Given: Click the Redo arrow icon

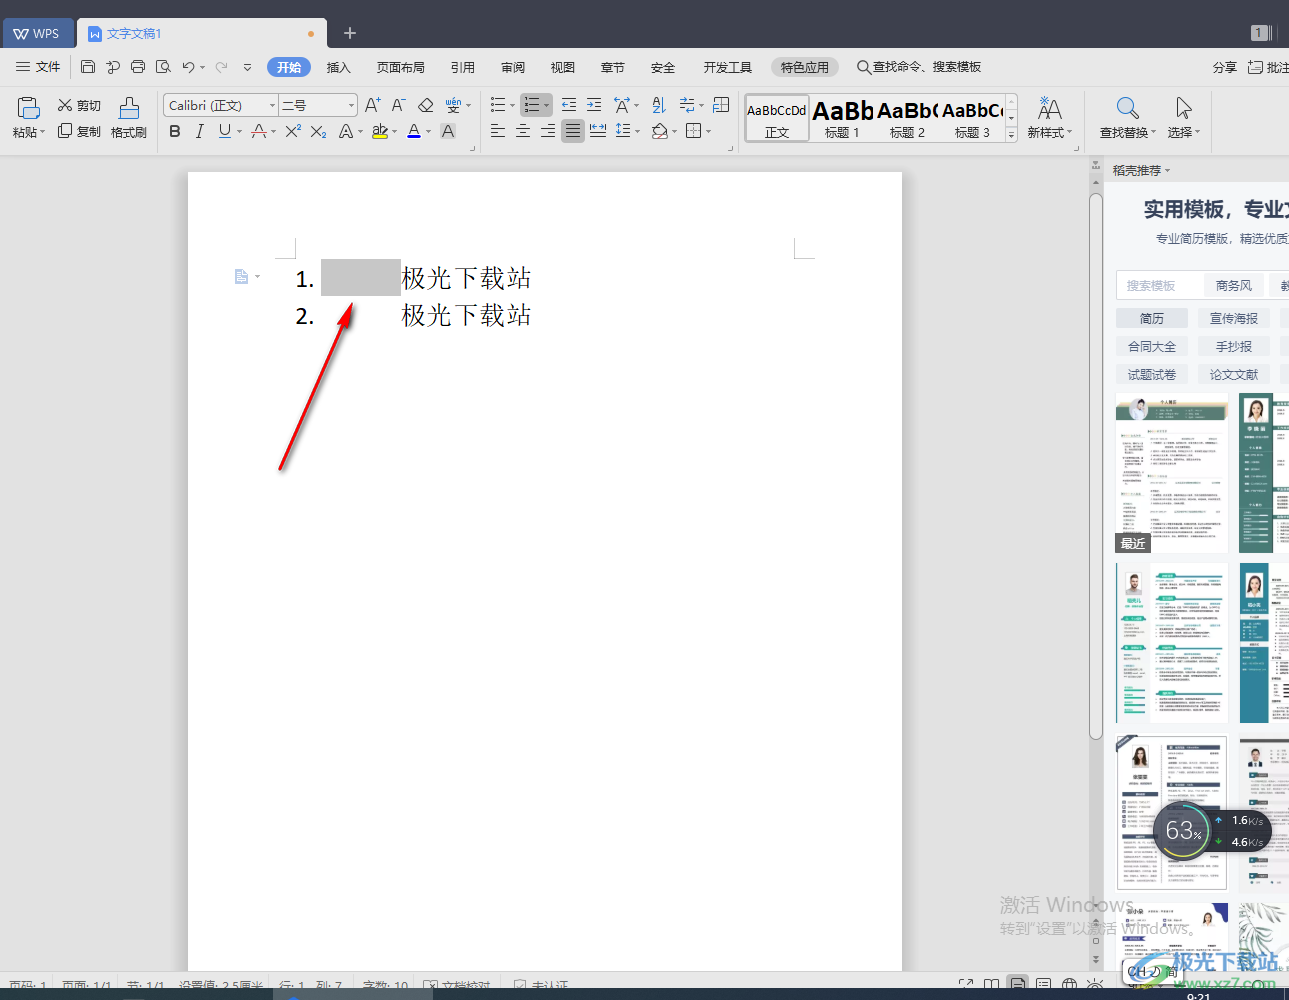Looking at the screenshot, I should point(221,67).
